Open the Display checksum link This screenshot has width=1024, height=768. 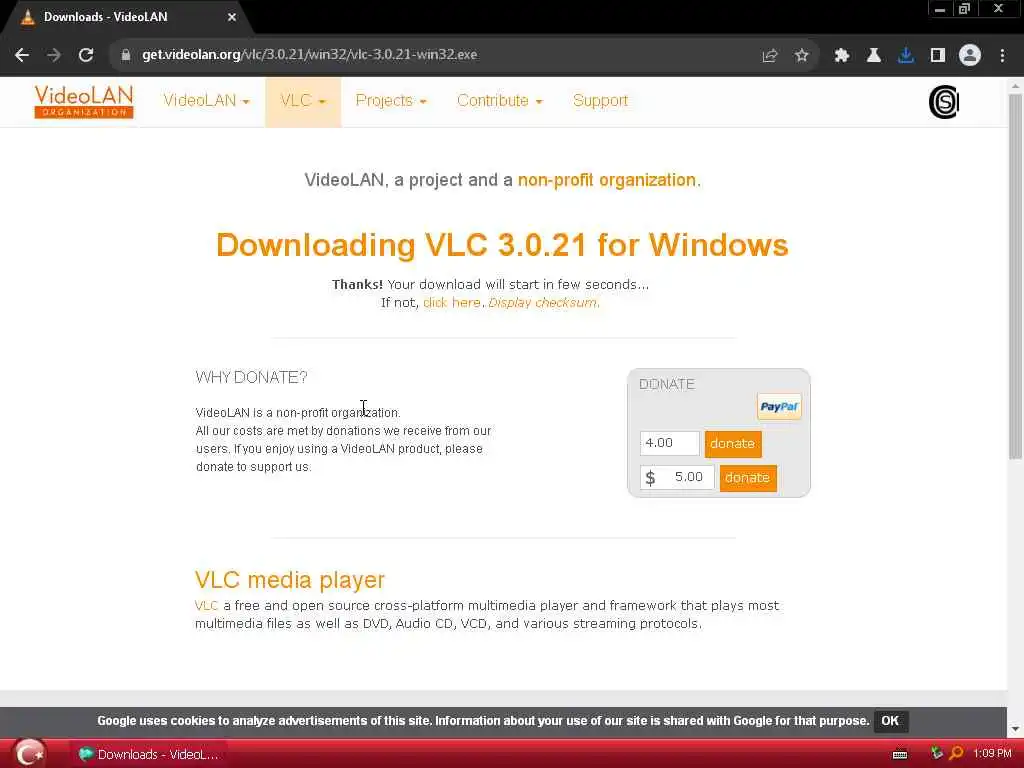click(543, 303)
